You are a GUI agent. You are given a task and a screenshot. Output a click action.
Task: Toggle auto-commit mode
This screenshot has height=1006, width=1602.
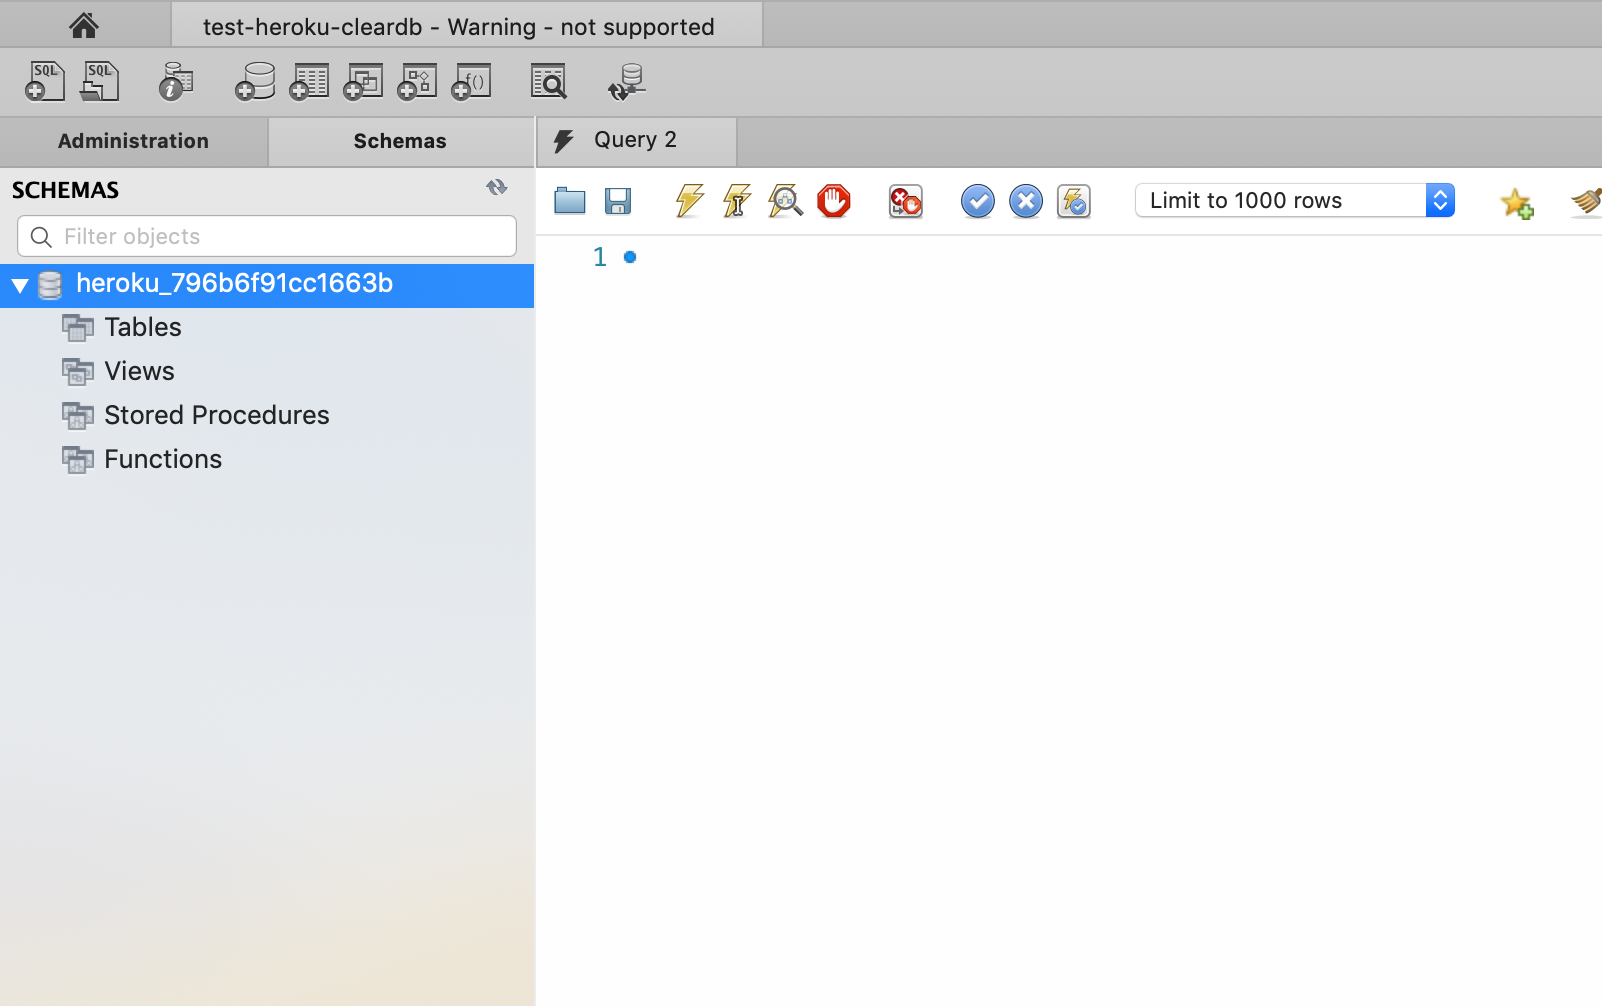pos(1073,200)
